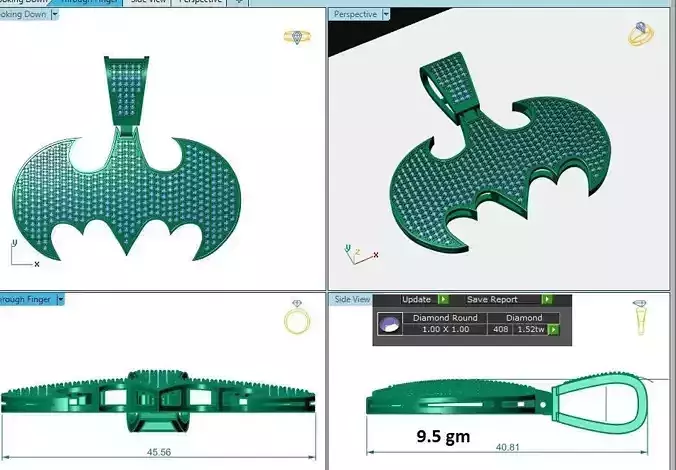This screenshot has width=676, height=470.
Task: Click the XYZ axis gizmo in Perspective
Action: (361, 254)
